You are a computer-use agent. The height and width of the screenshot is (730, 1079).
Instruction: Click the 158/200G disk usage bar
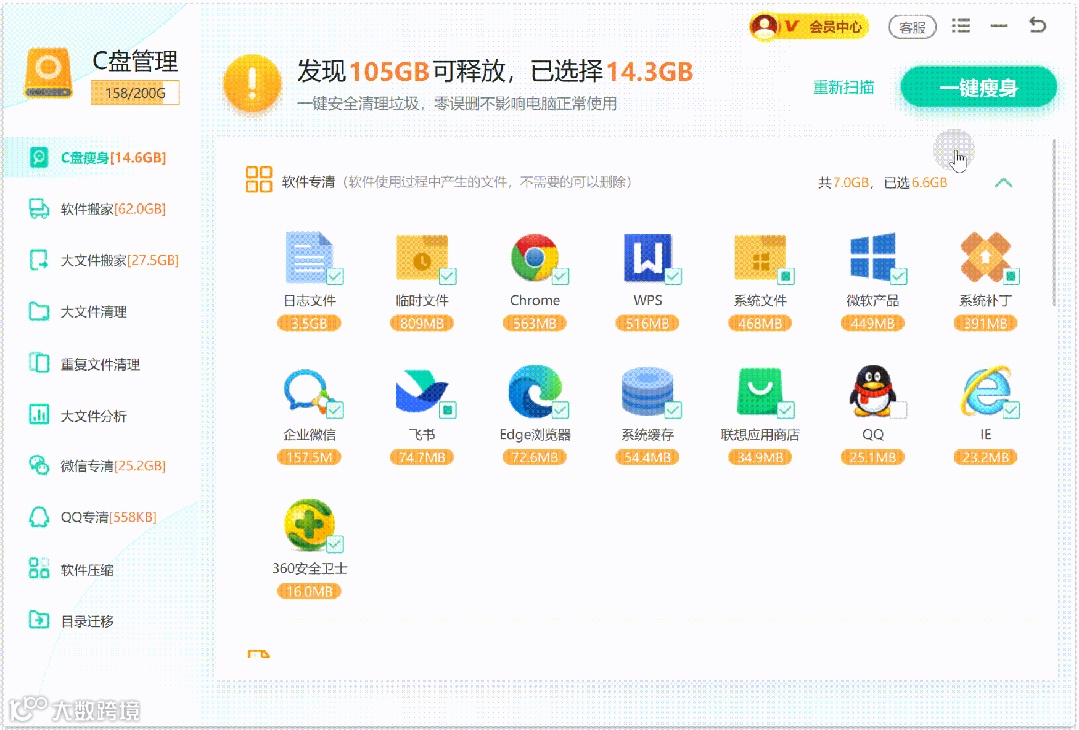[135, 93]
